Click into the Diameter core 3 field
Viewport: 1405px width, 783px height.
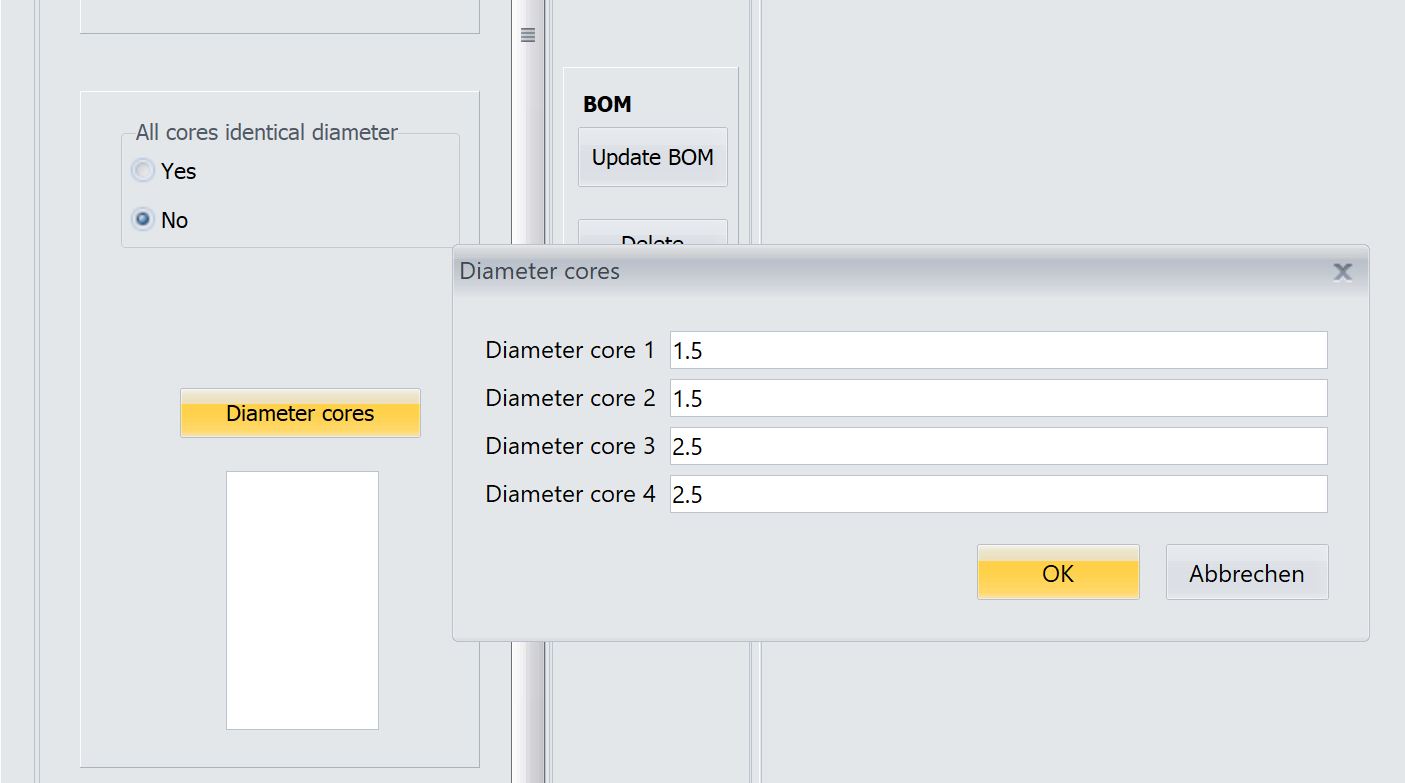click(x=998, y=446)
